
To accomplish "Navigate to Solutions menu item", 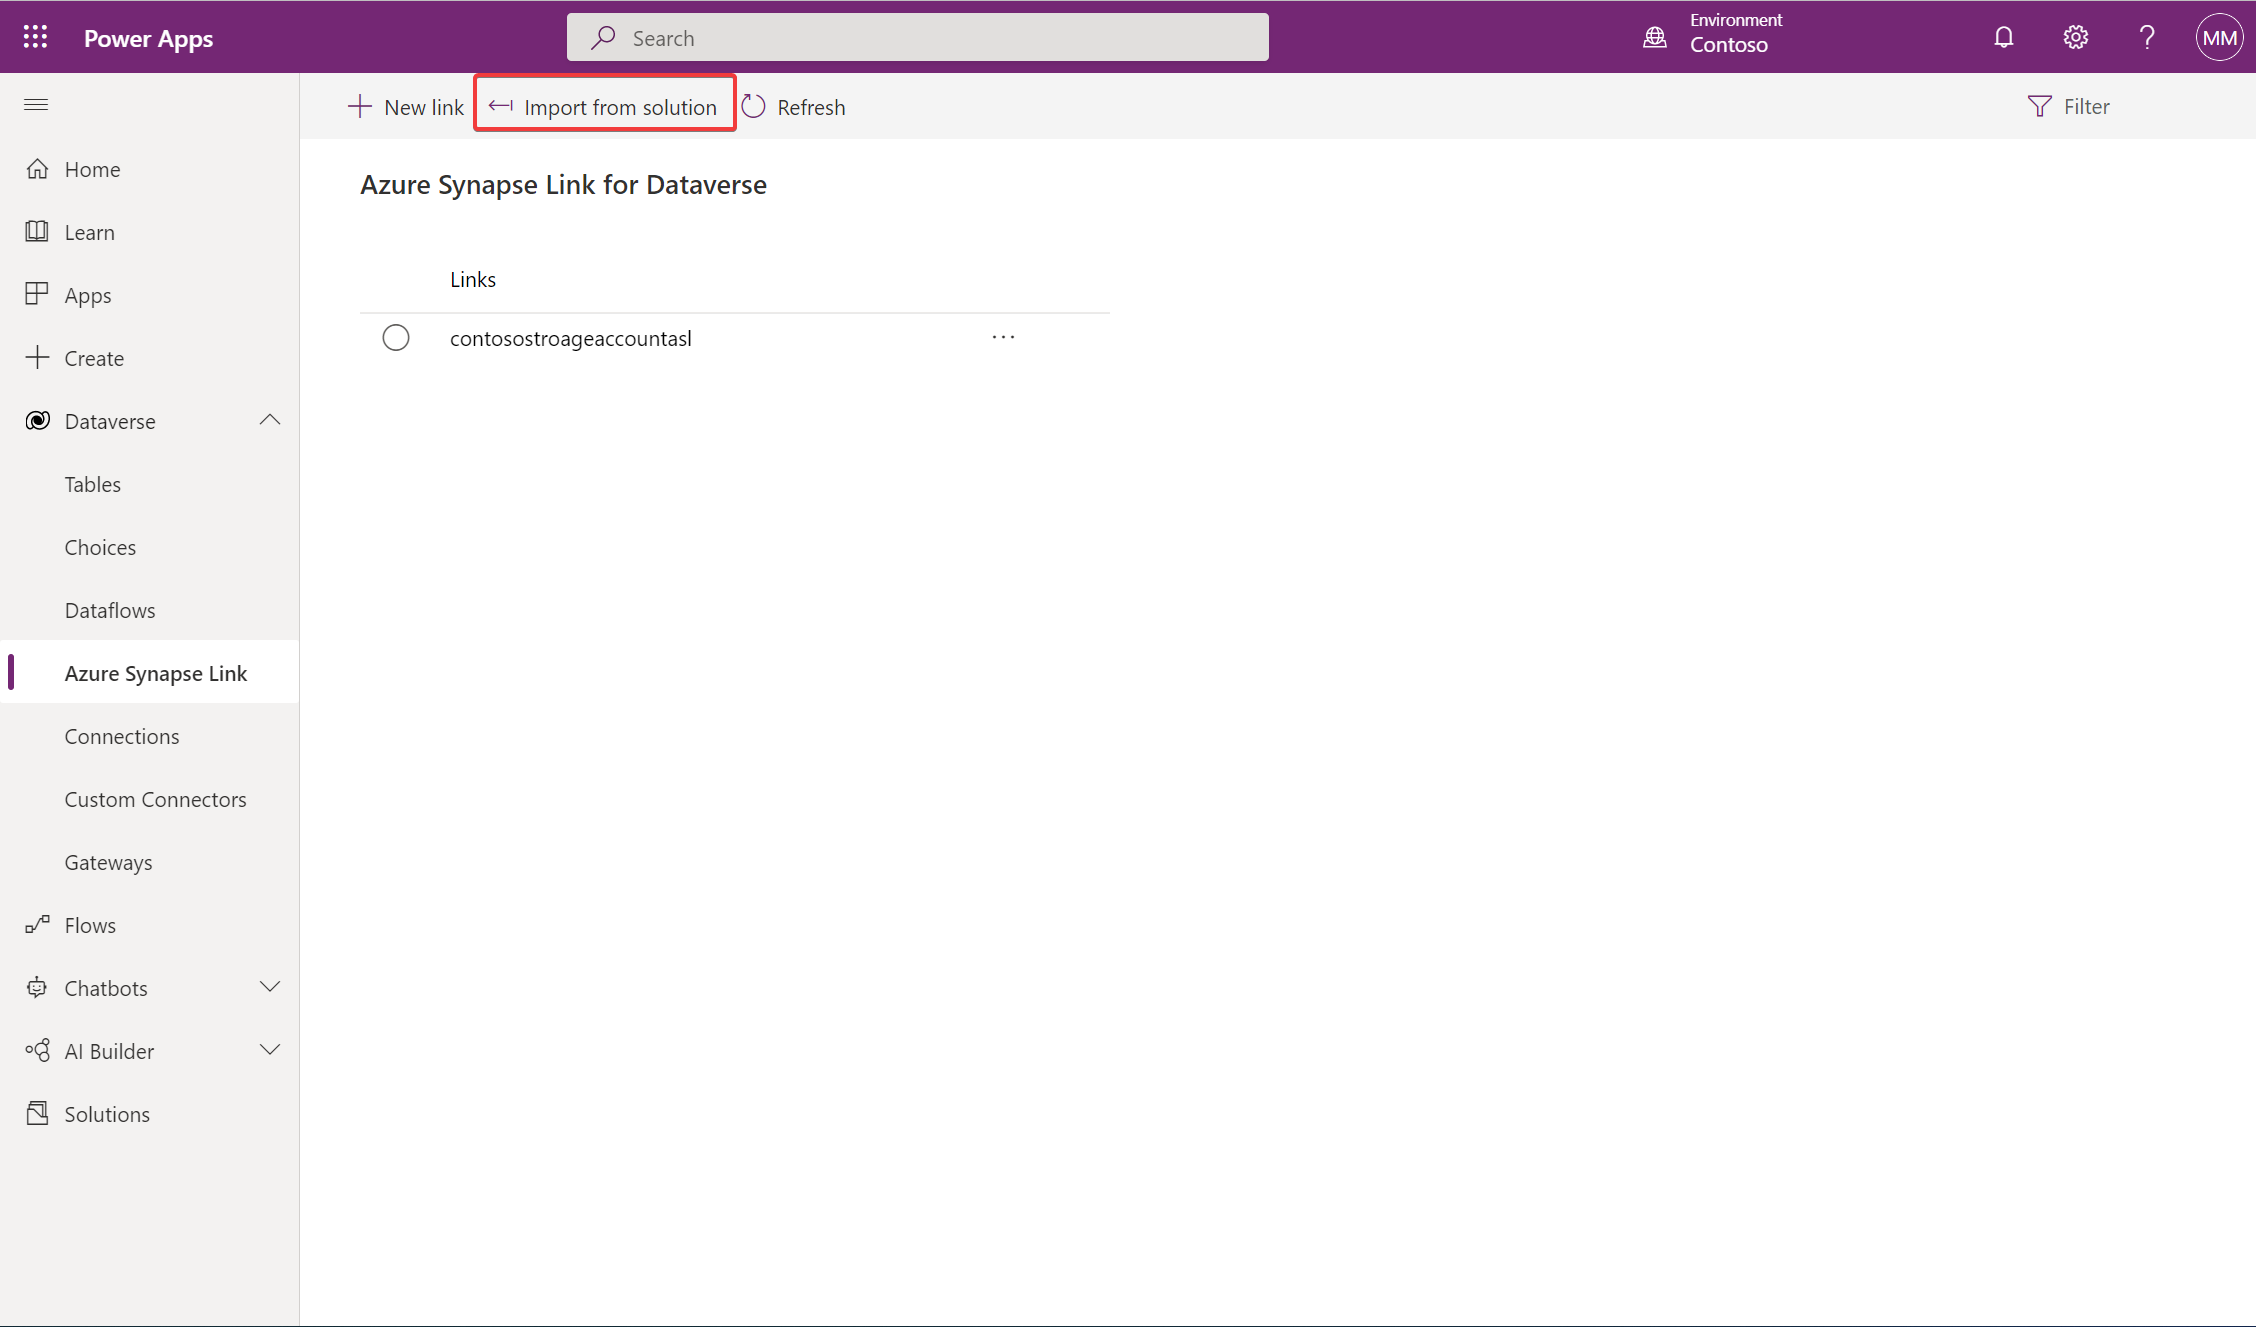I will pos(106,1114).
